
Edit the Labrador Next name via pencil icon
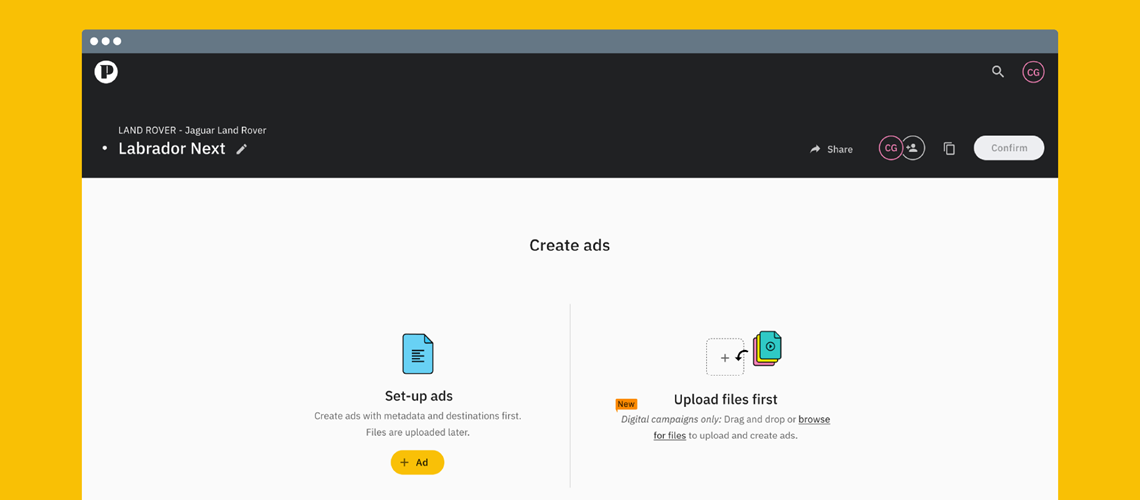242,149
